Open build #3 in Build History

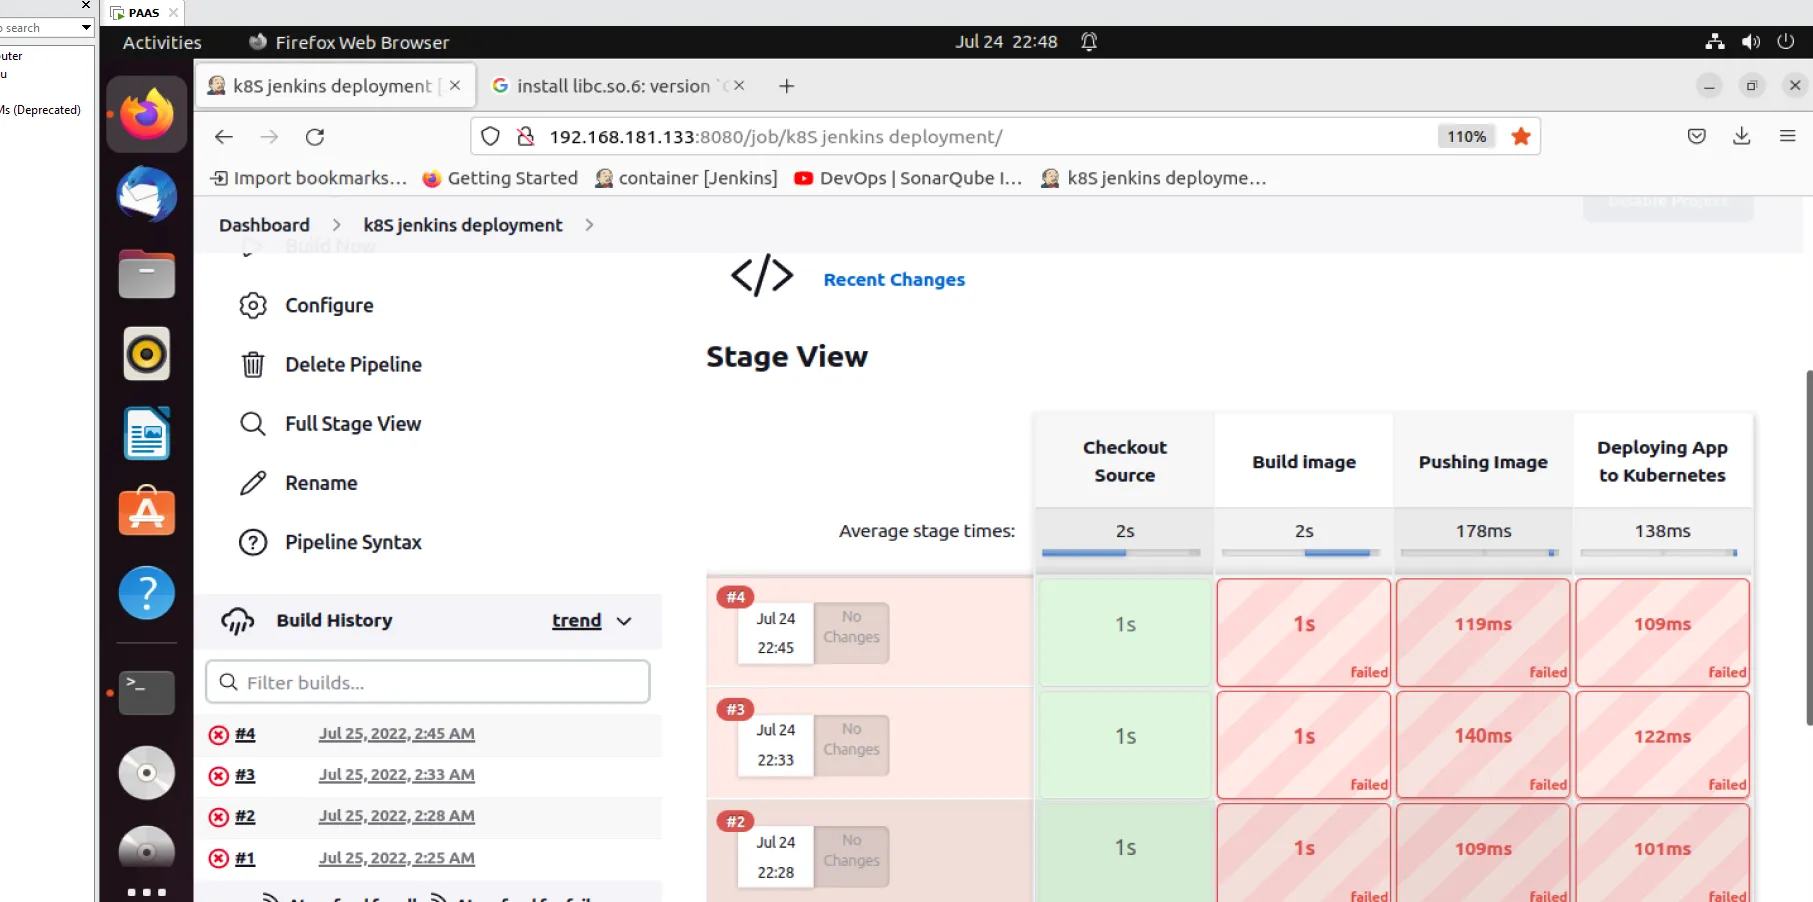click(245, 775)
